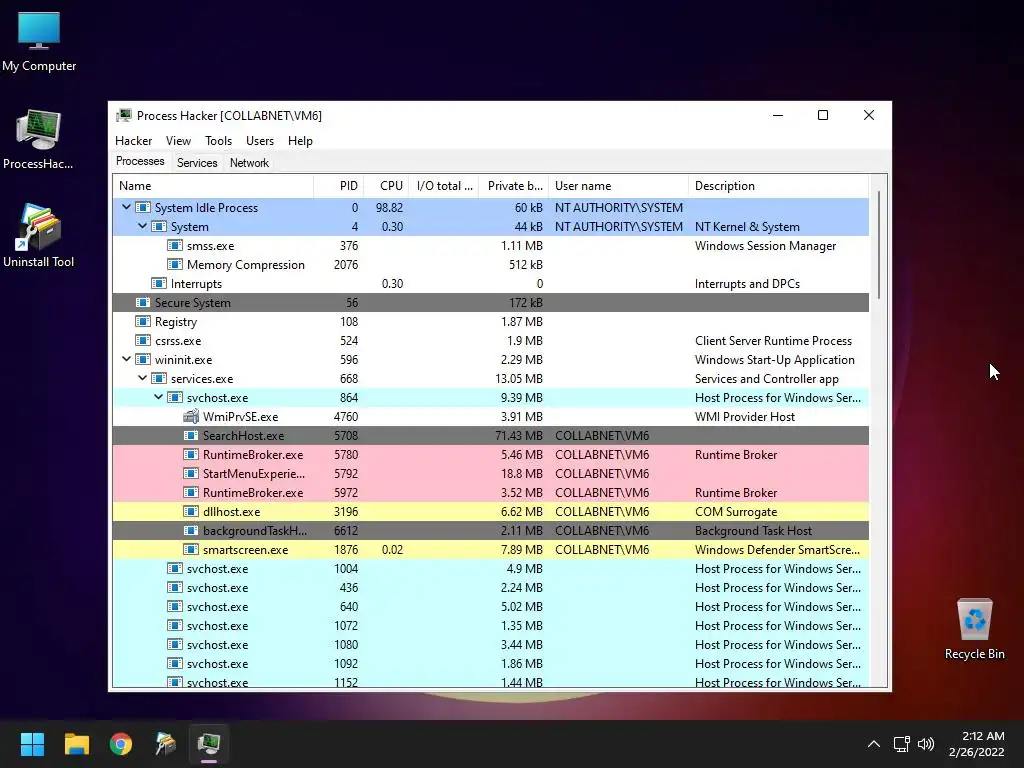Switch to the Network tab

pos(249,163)
